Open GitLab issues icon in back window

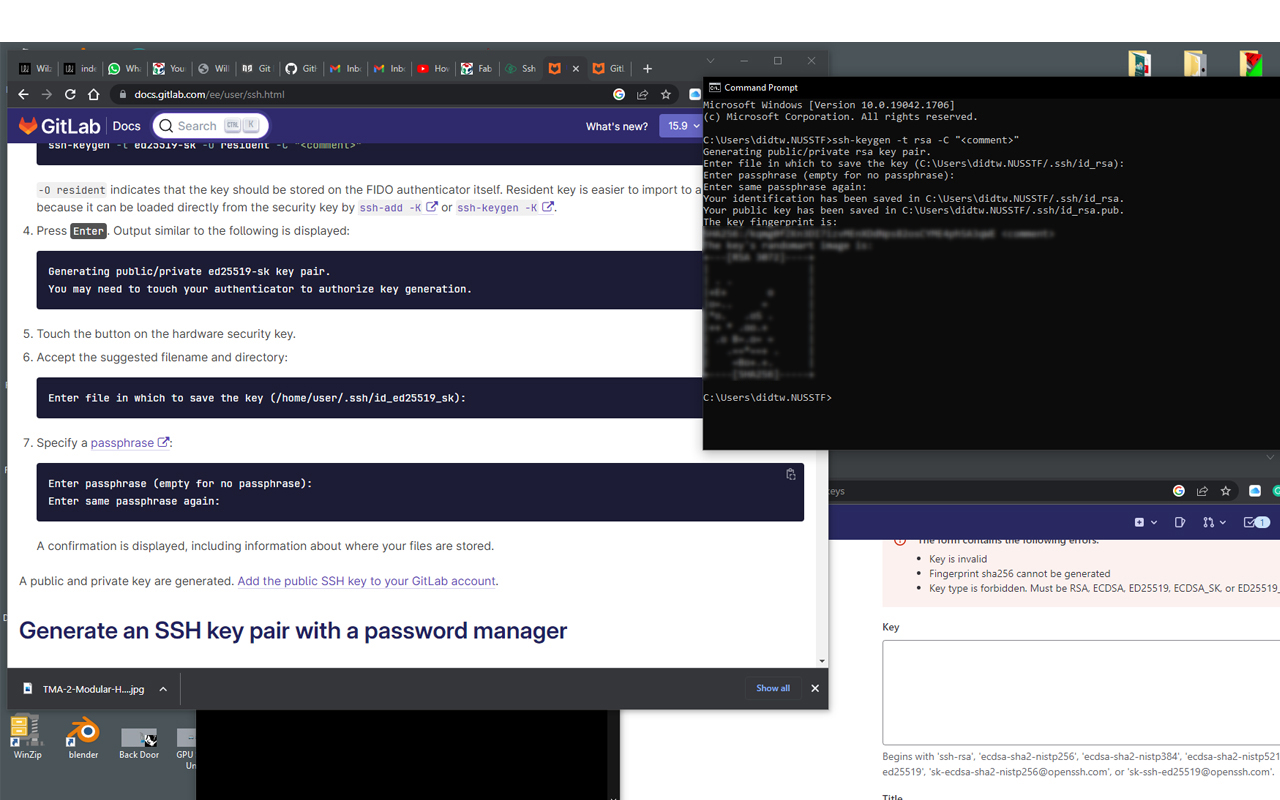[x=1180, y=522]
